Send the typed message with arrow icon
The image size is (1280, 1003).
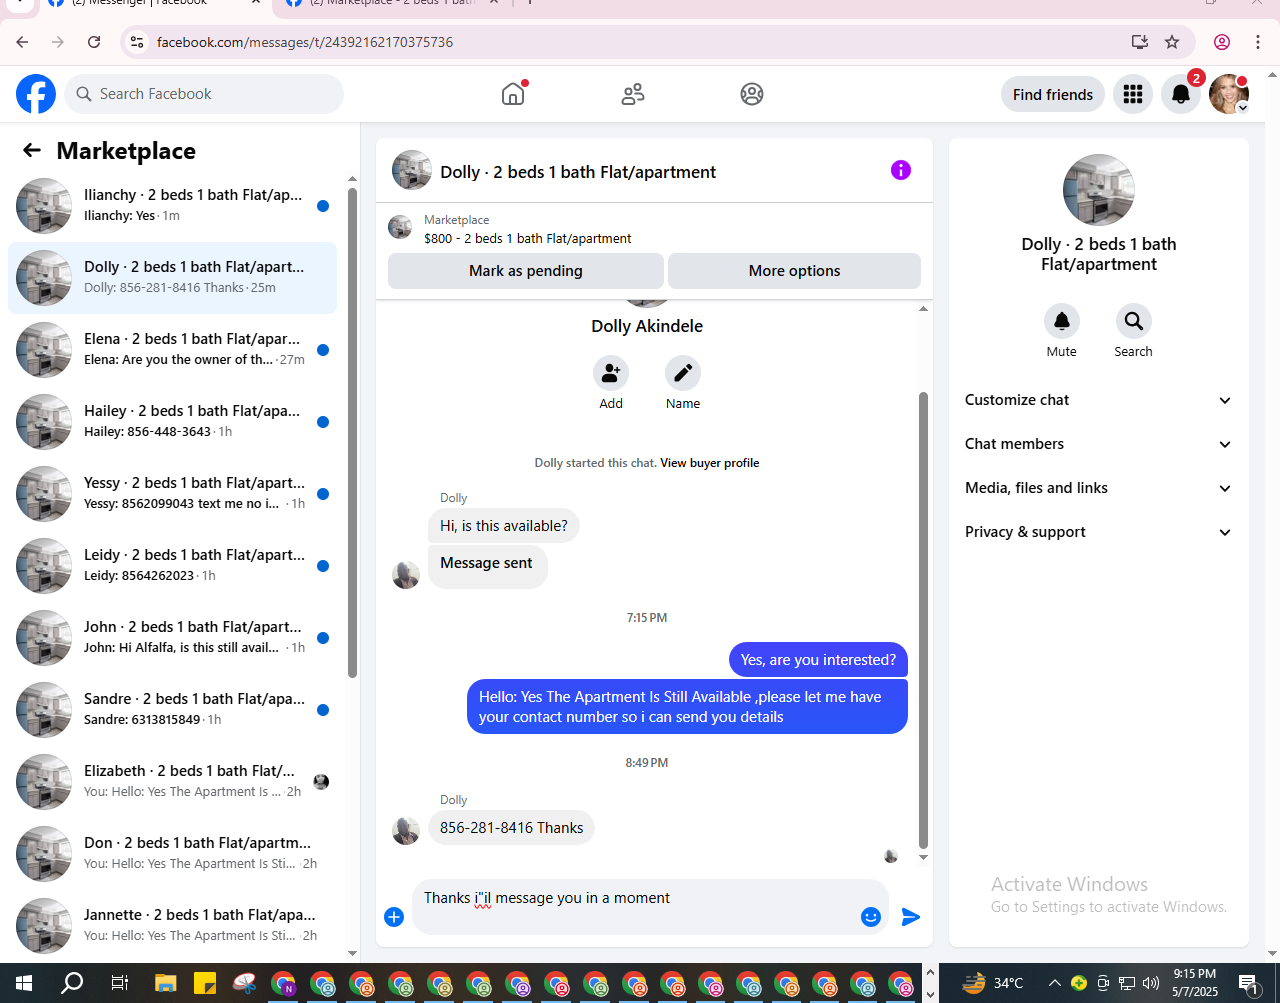911,917
